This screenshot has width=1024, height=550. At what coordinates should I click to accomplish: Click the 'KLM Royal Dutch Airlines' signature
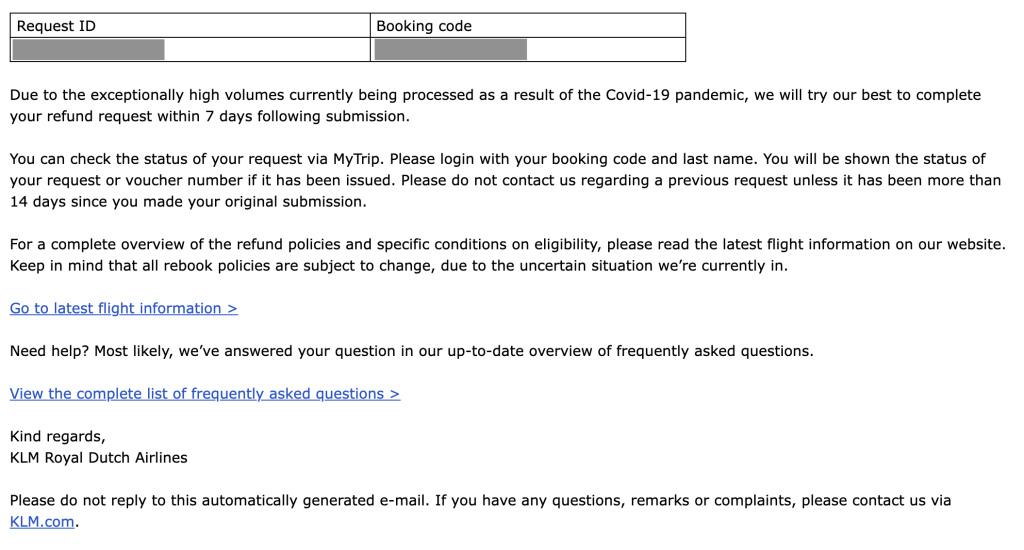pyautogui.click(x=98, y=458)
